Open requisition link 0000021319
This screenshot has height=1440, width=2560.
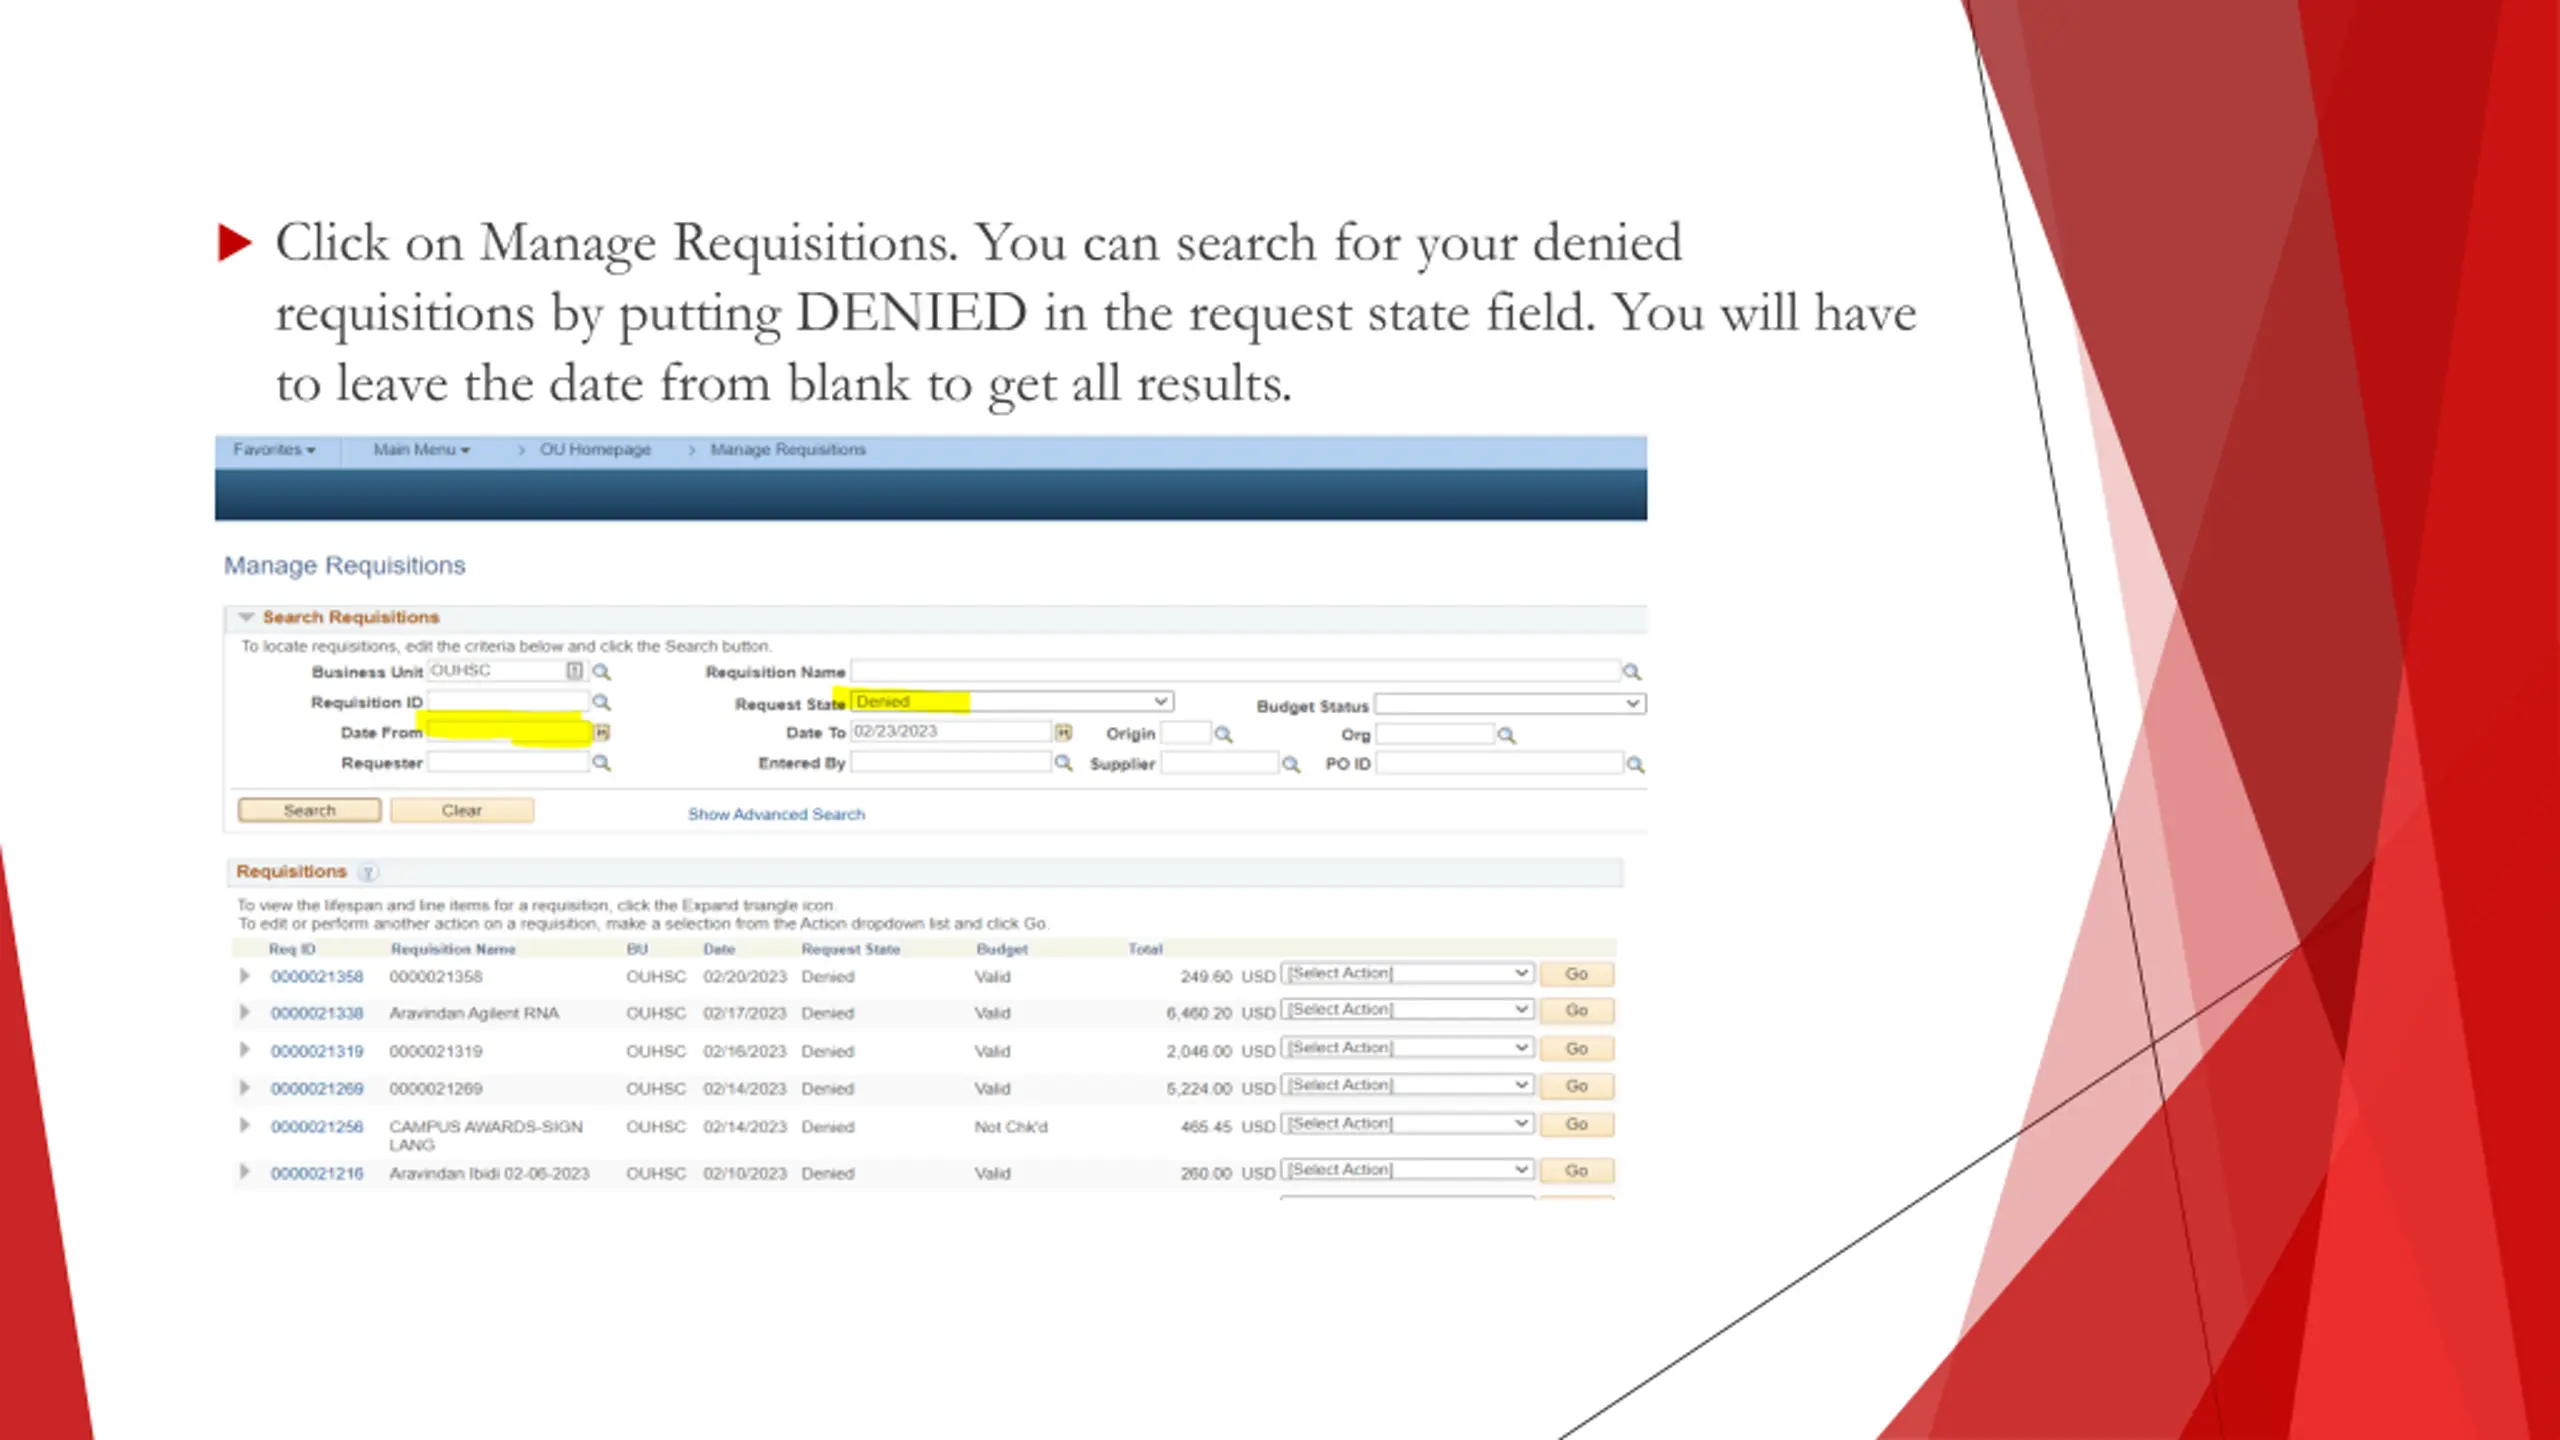pos(317,1051)
